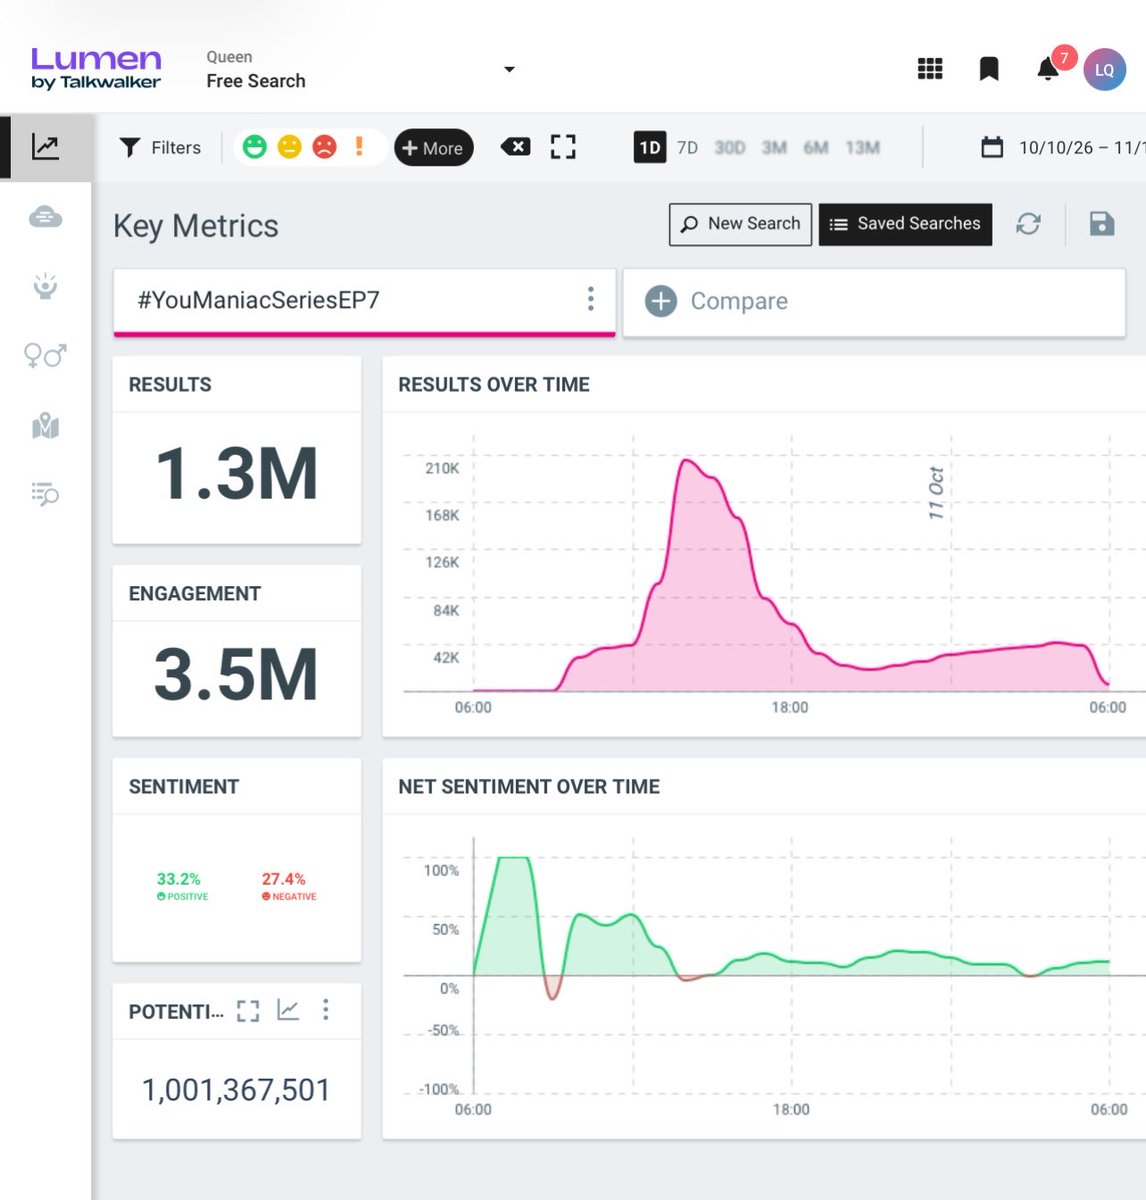Click the Net Sentiment Over Time heading

click(x=529, y=787)
